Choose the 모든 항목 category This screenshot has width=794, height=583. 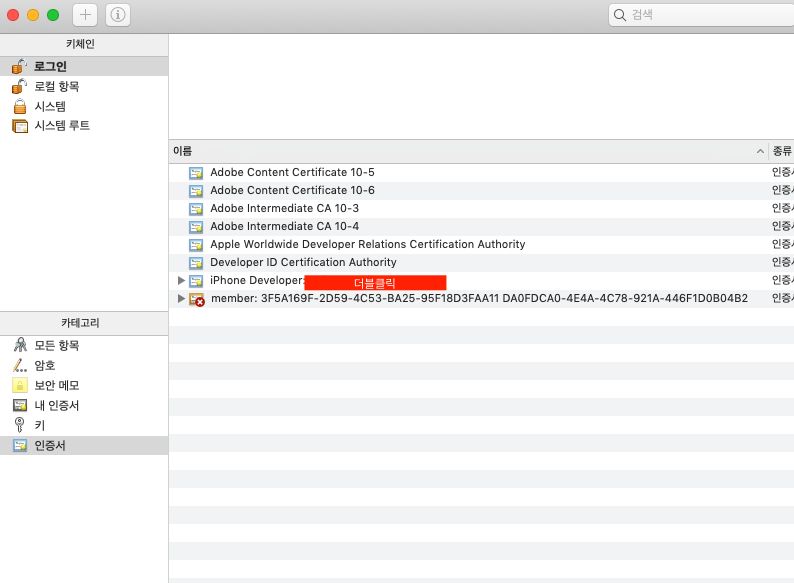(84, 345)
